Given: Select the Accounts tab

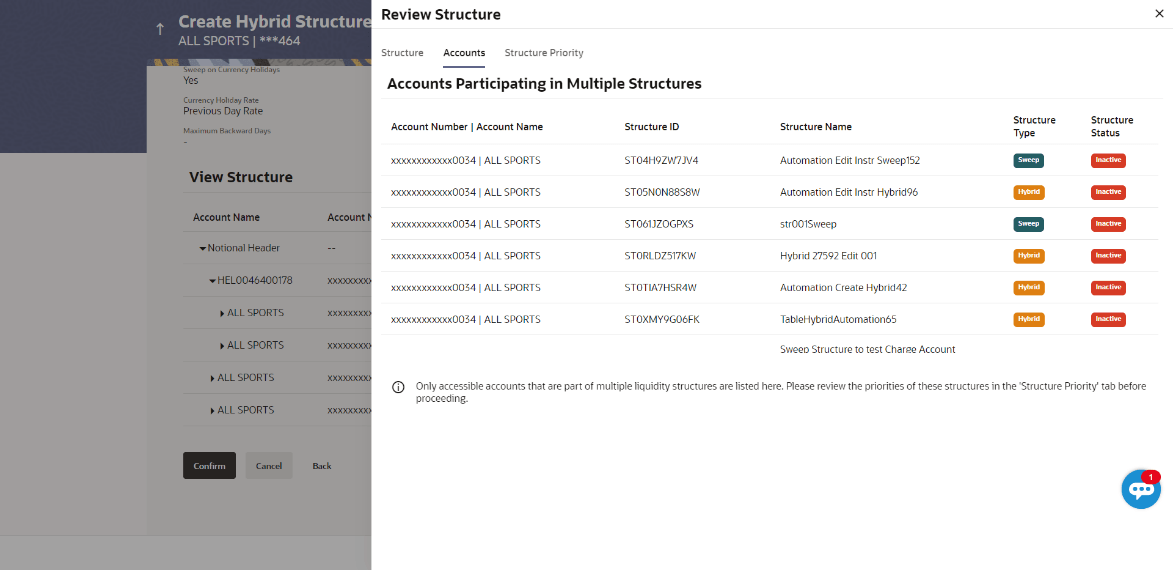Looking at the screenshot, I should click(x=464, y=53).
